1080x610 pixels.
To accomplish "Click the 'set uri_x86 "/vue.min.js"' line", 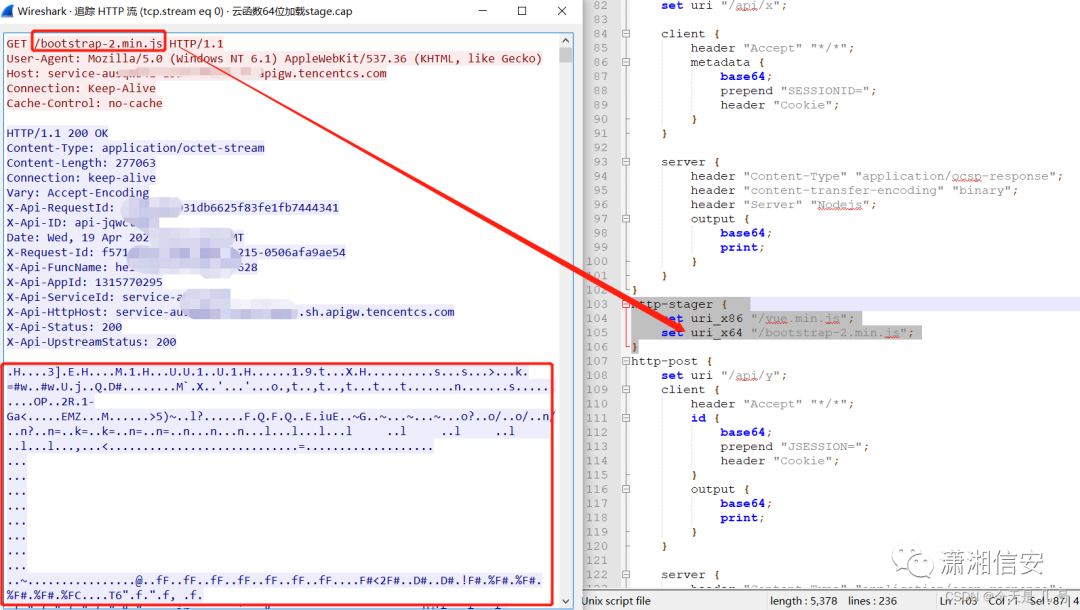I will pos(758,318).
